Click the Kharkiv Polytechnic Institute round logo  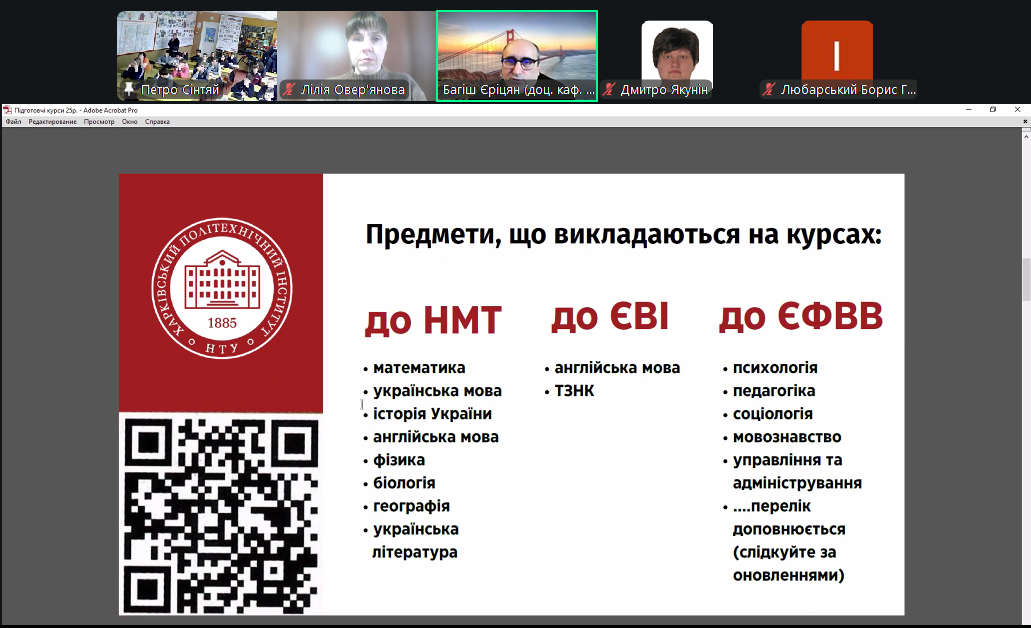click(222, 288)
